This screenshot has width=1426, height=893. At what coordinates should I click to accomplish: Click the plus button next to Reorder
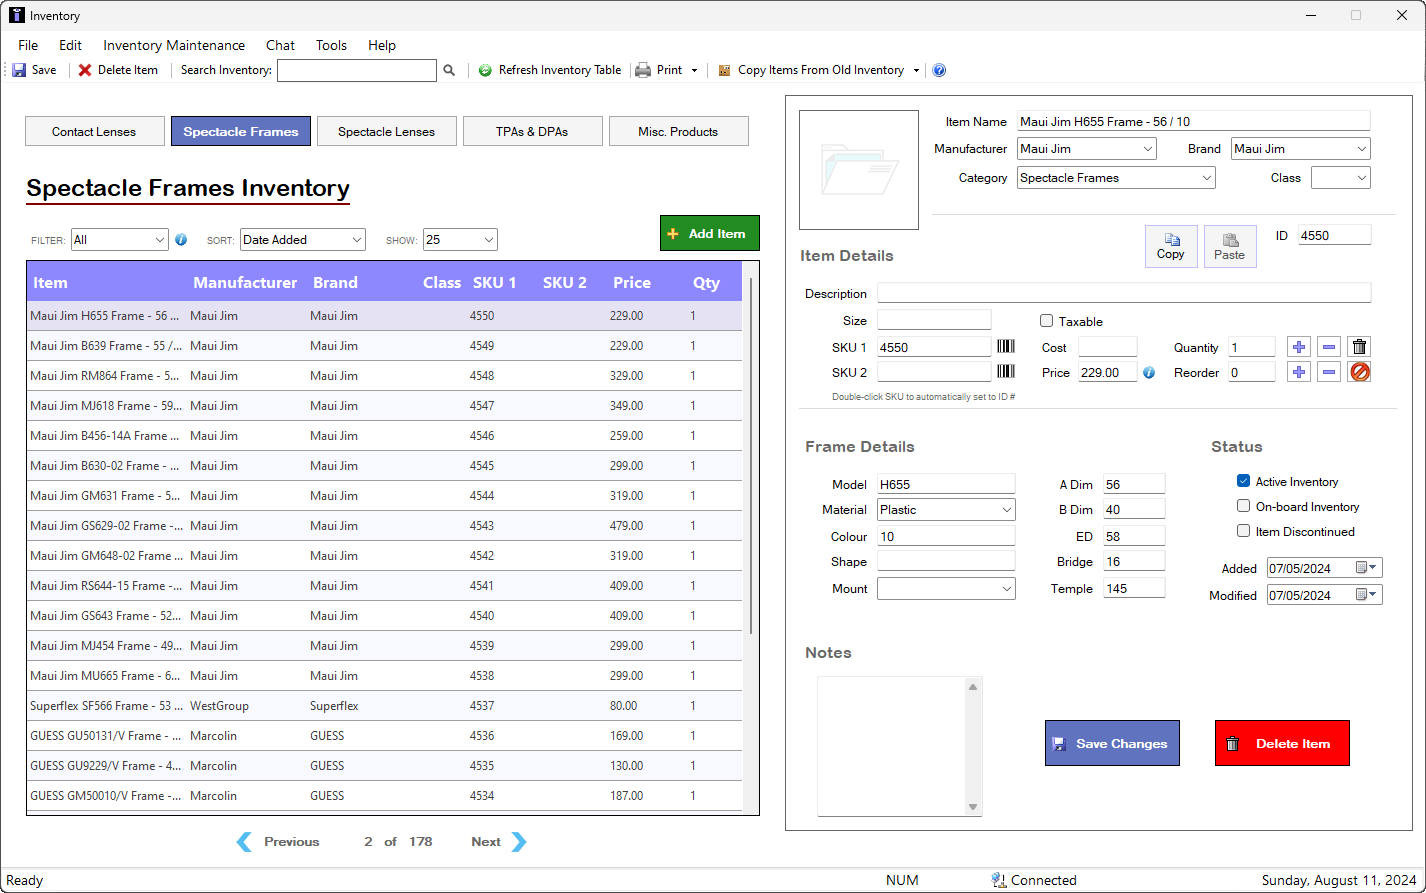1299,372
